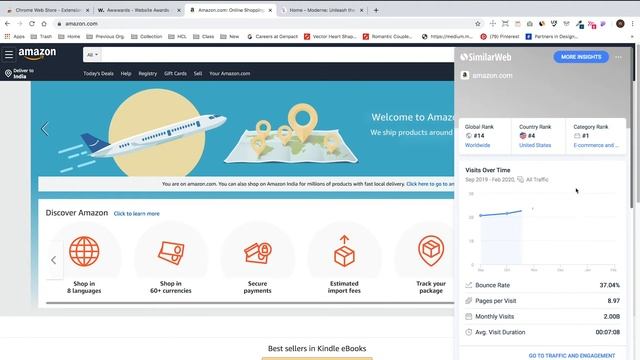Select the Secure payments icon

[258, 253]
